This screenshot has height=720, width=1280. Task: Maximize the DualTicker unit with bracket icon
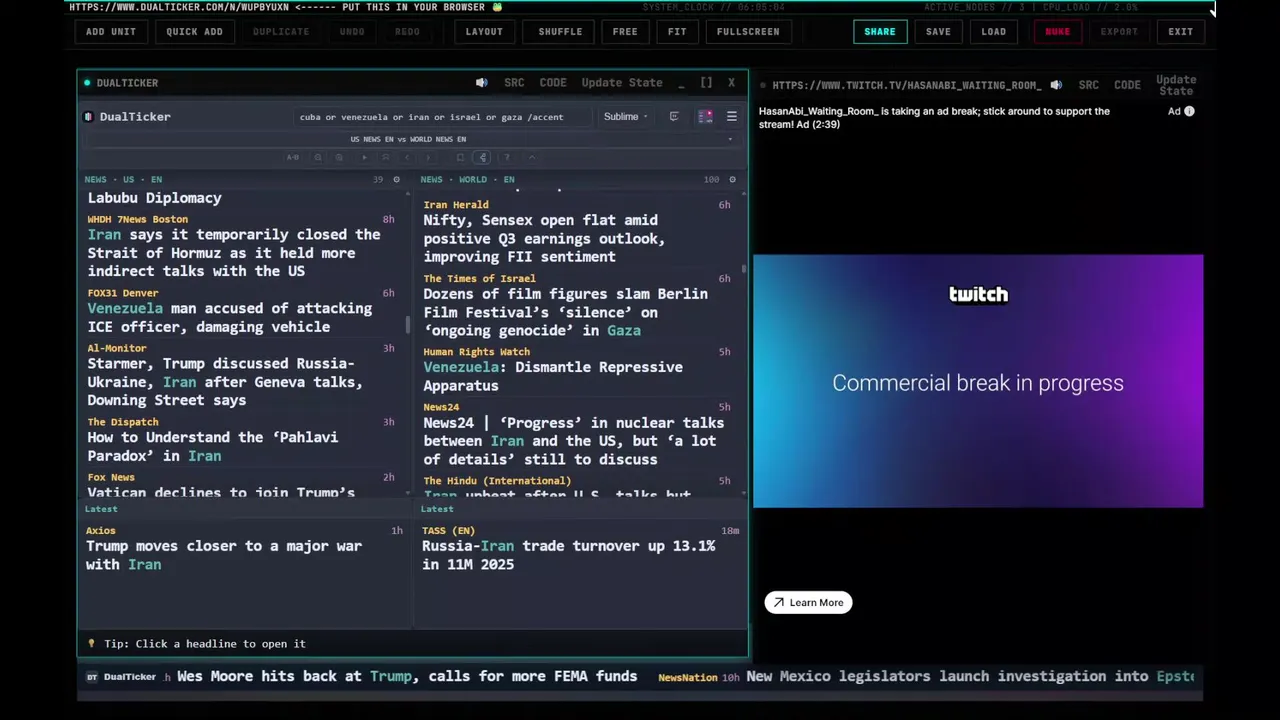click(706, 83)
